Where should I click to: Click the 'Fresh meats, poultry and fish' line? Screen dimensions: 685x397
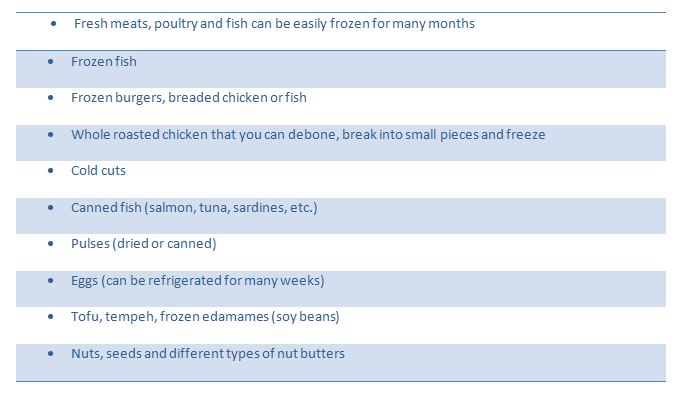(274, 24)
